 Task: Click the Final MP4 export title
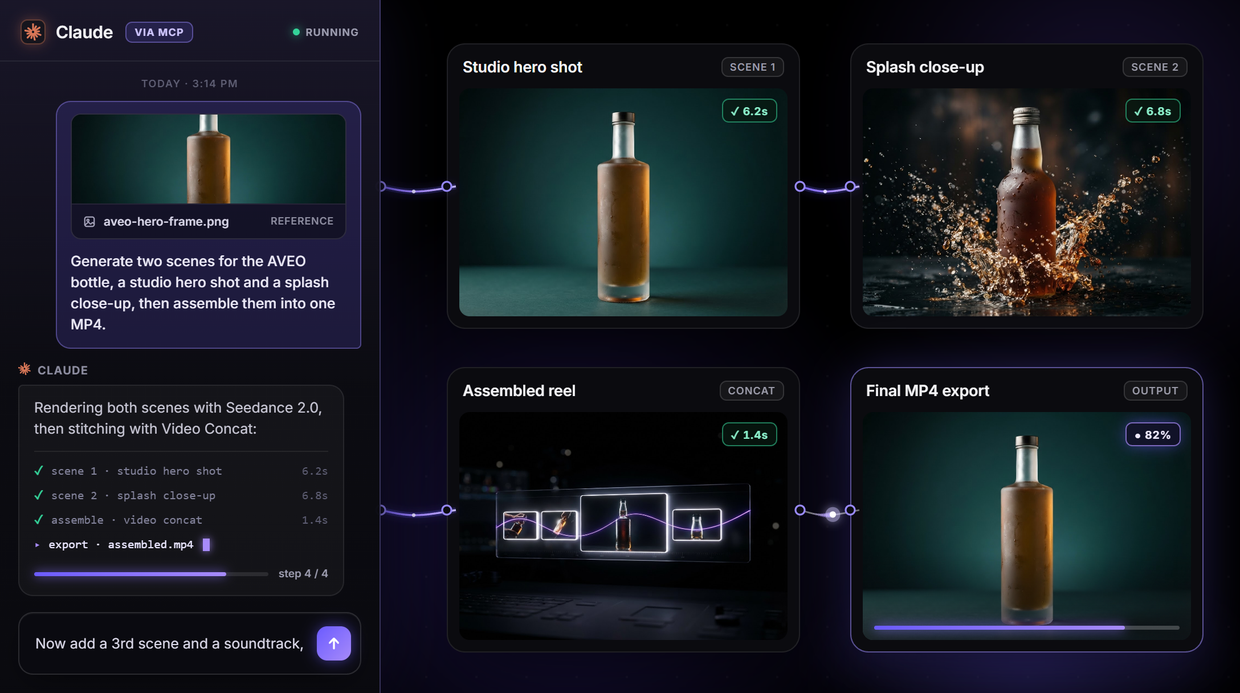(x=927, y=391)
